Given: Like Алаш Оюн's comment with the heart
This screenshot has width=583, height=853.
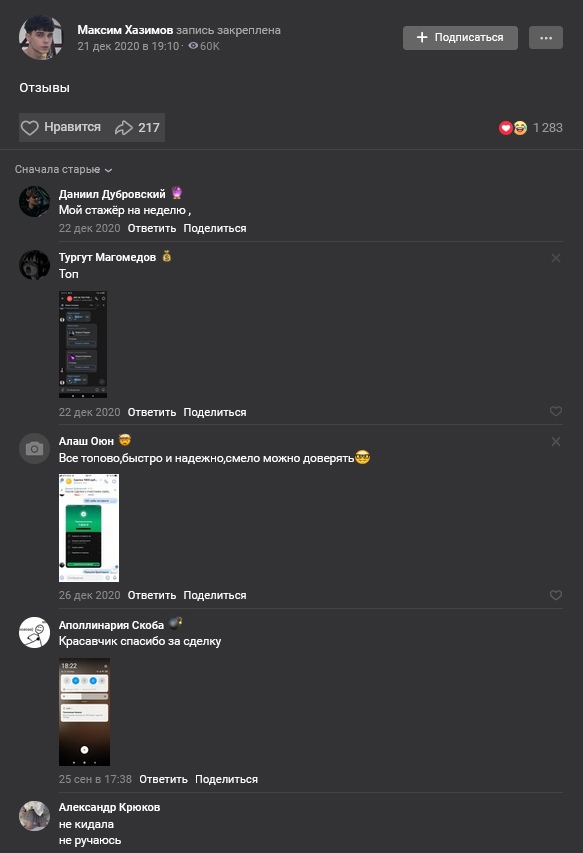Looking at the screenshot, I should pyautogui.click(x=555, y=595).
